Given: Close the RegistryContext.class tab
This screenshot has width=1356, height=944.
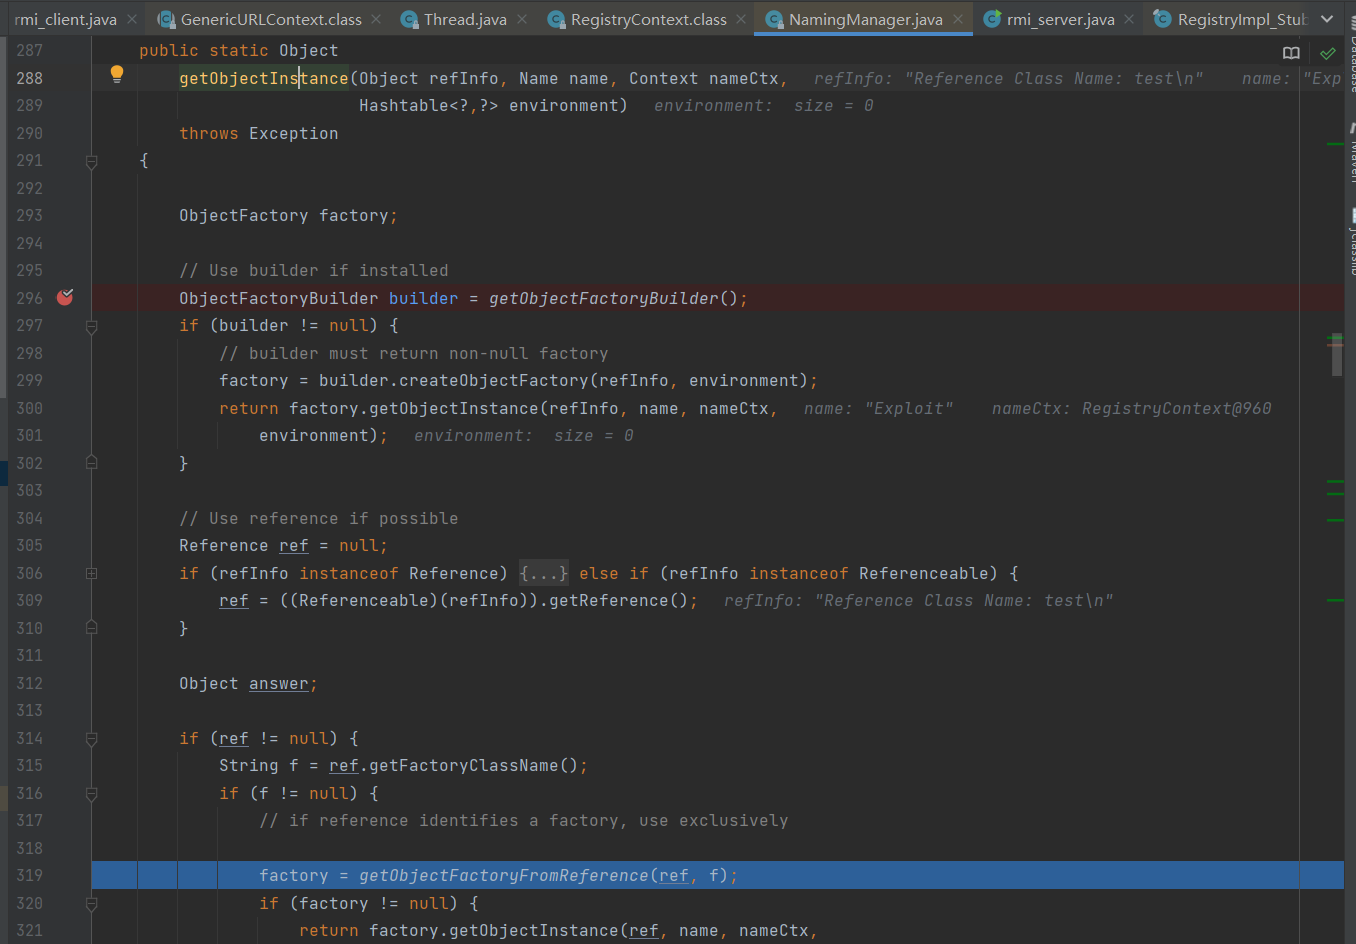Looking at the screenshot, I should point(741,19).
